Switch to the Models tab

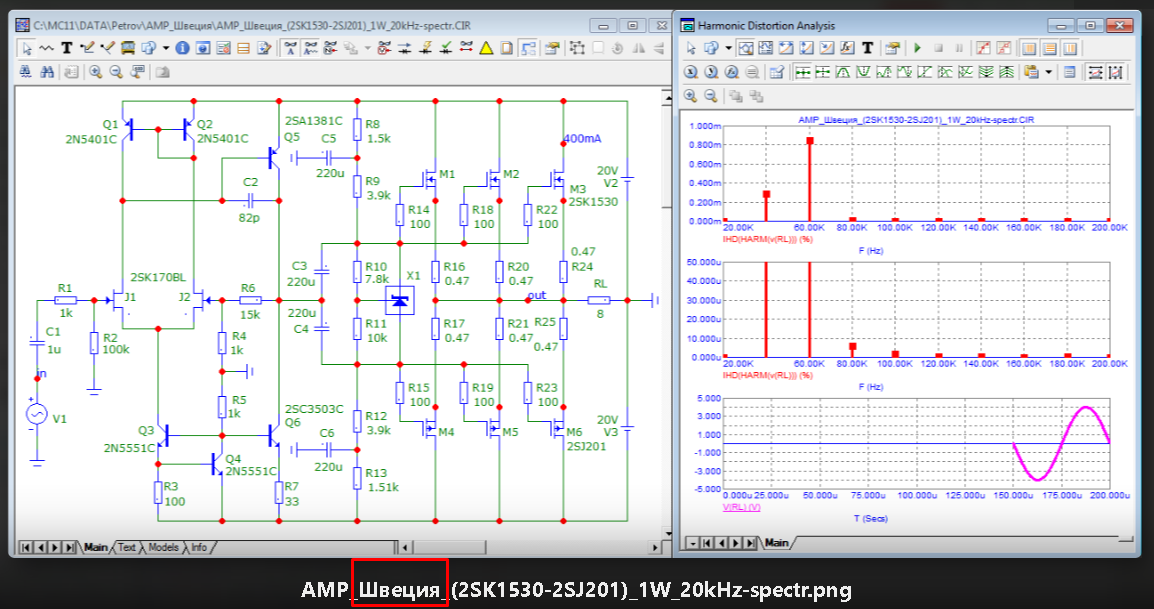[x=163, y=547]
